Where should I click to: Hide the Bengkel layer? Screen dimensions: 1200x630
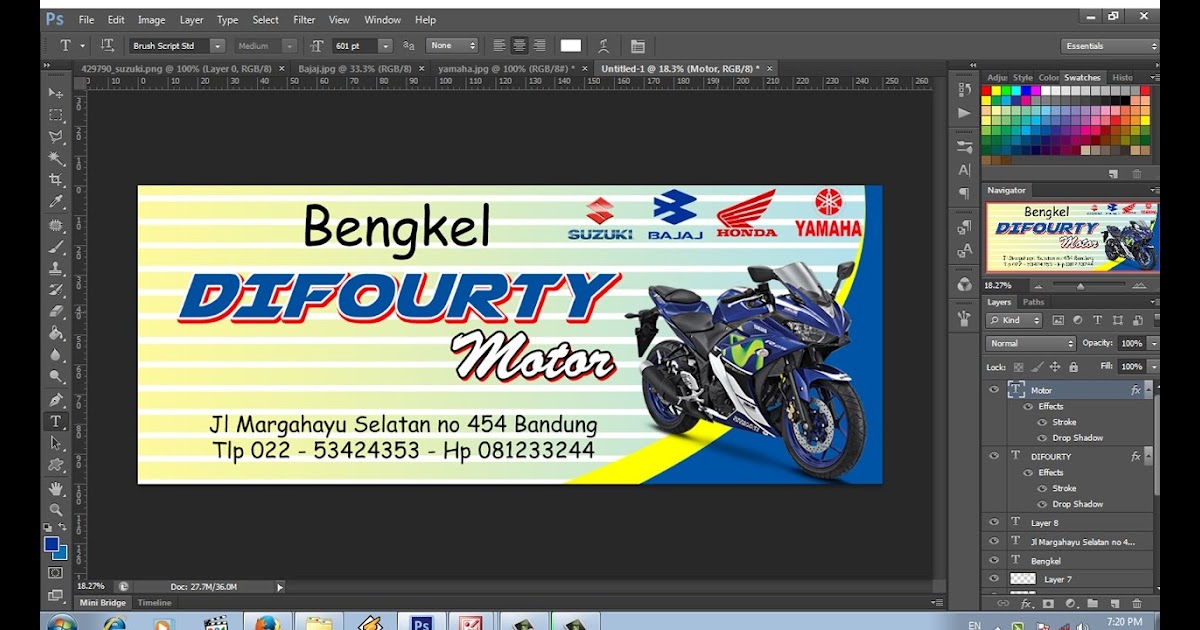(994, 560)
